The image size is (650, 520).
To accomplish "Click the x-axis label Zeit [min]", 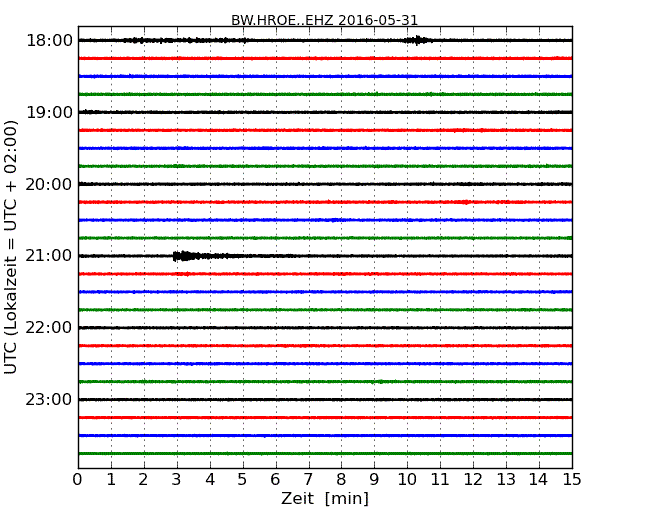I will [325, 498].
